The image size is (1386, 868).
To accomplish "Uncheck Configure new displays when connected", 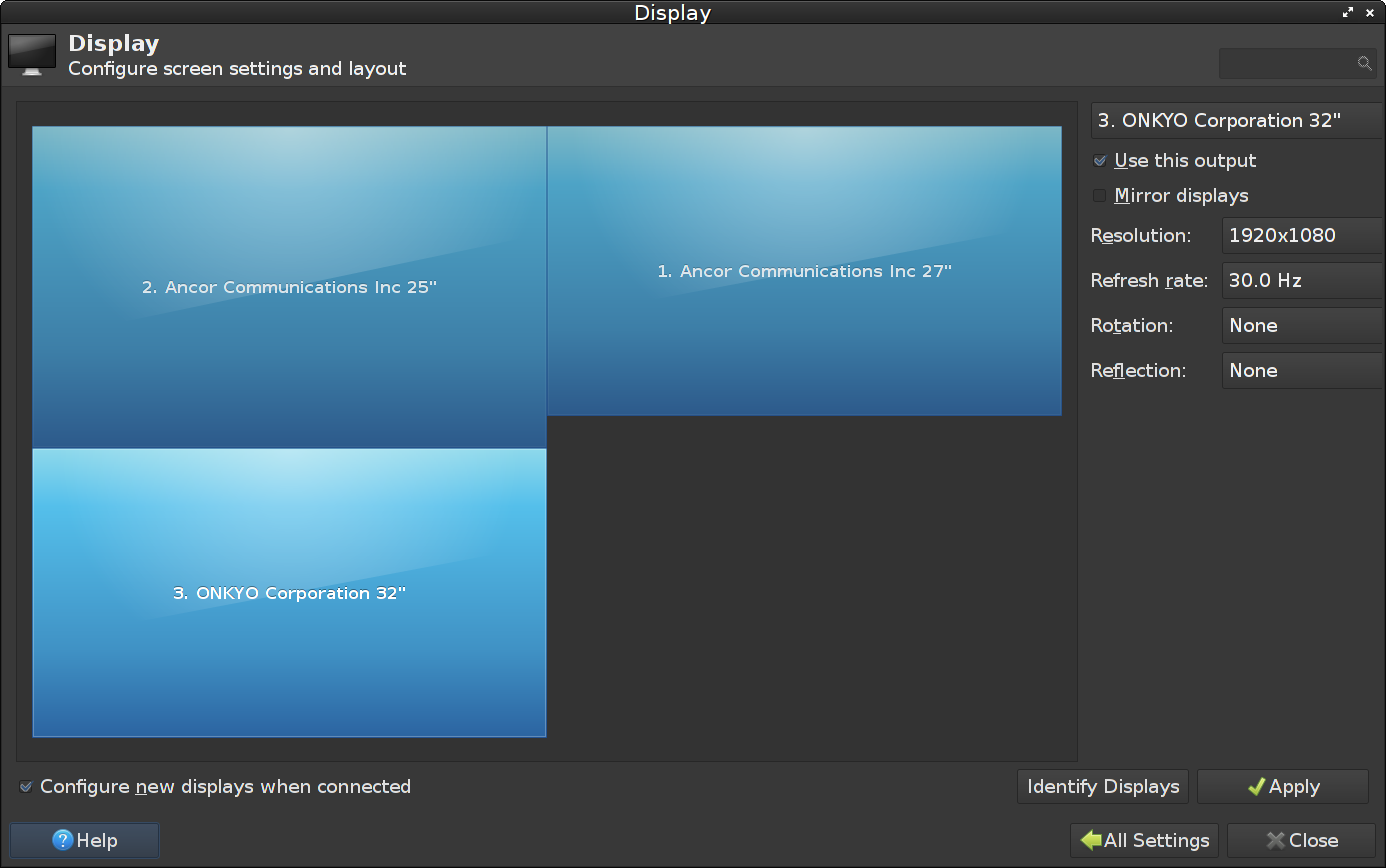I will tap(26, 787).
